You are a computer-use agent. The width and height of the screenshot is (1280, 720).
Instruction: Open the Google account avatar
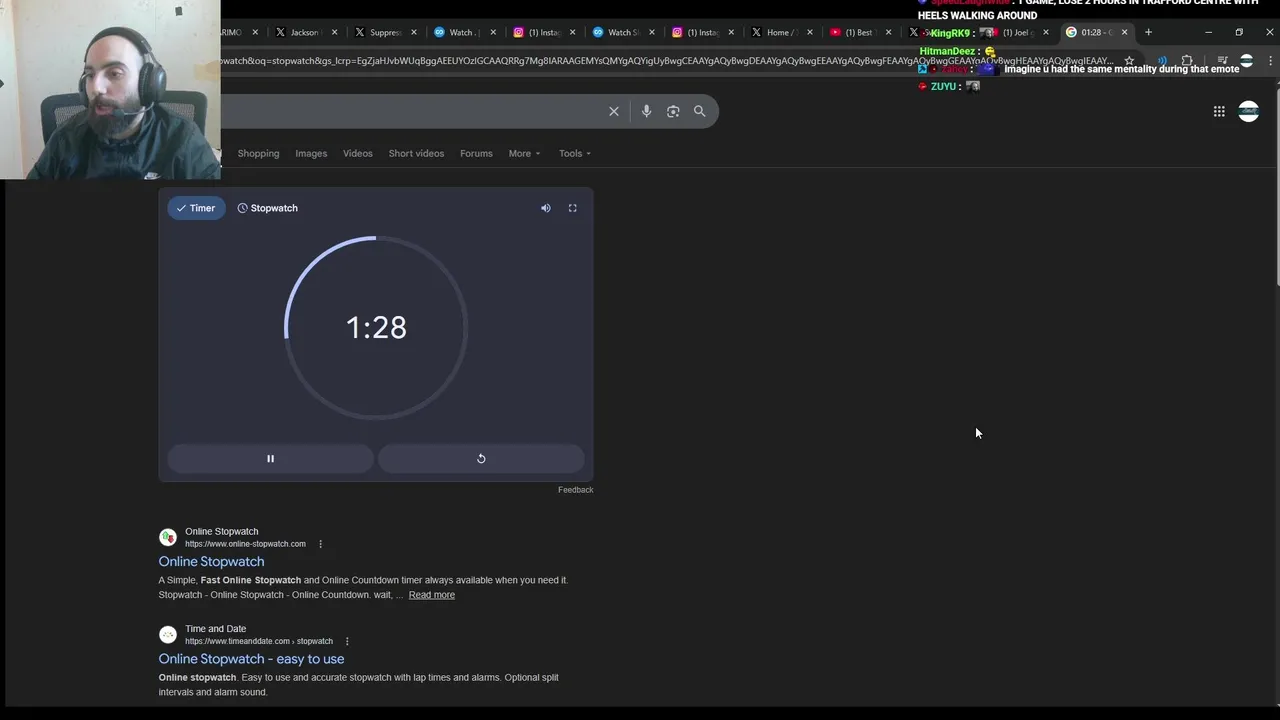[x=1249, y=111]
